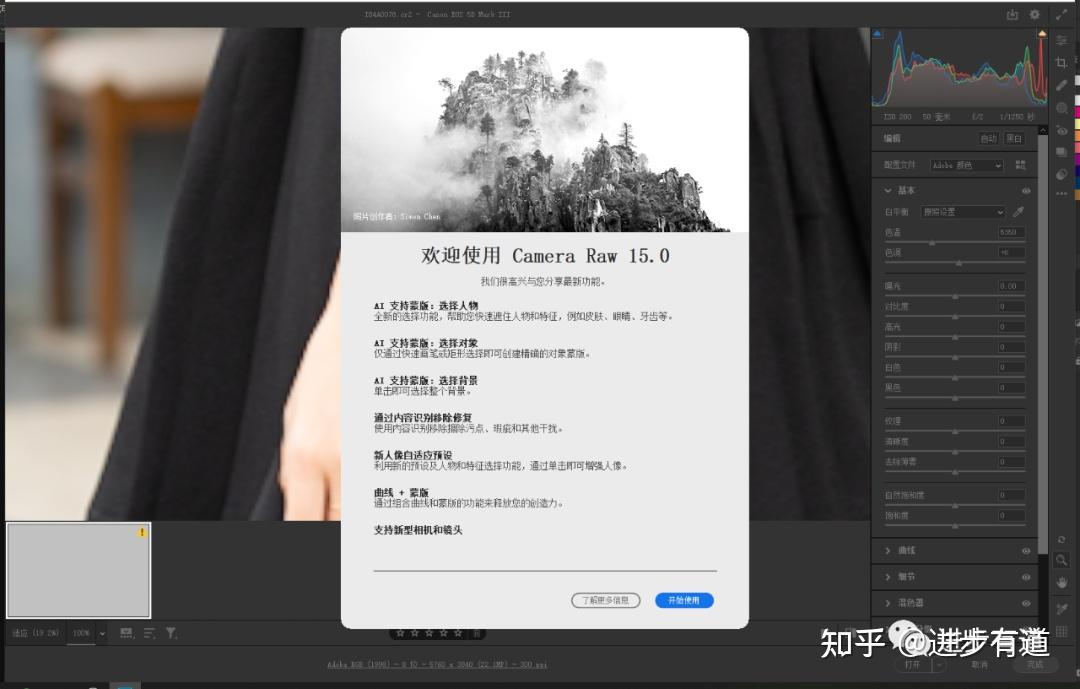Toggle the grid overlay icon
Viewport: 1080px width, 689px height.
1061,631
